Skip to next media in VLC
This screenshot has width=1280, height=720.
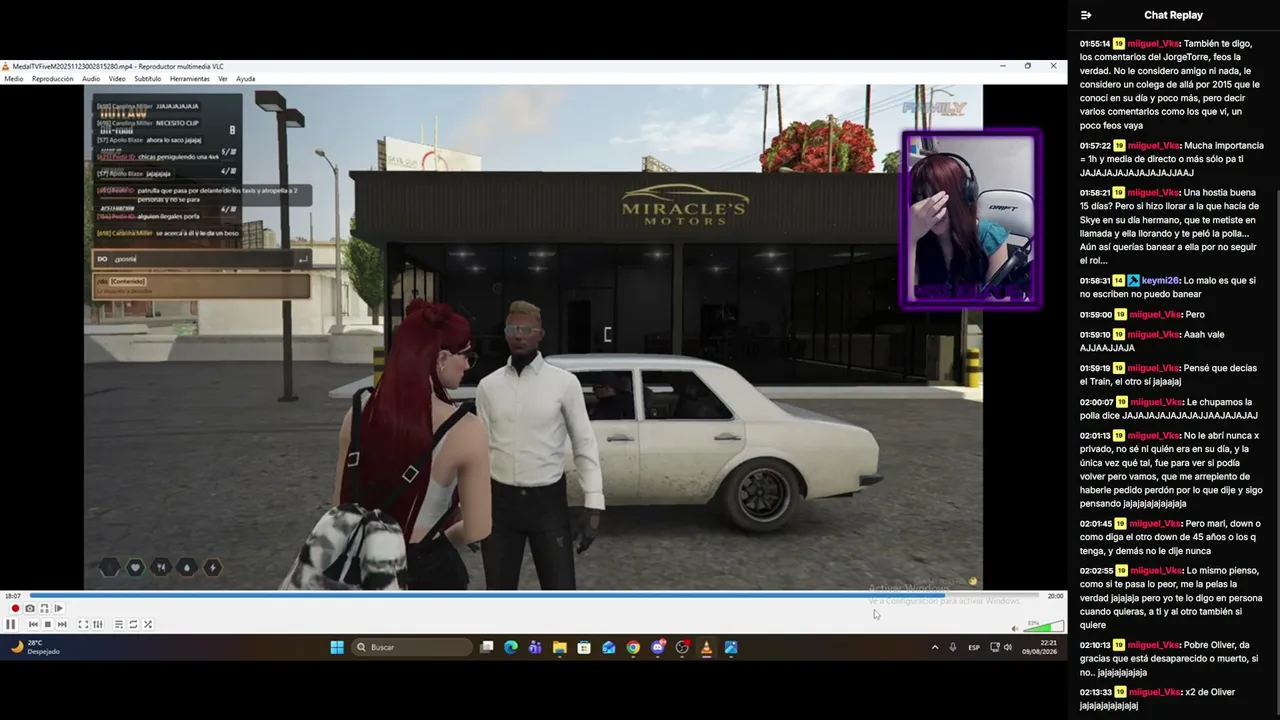[62, 624]
